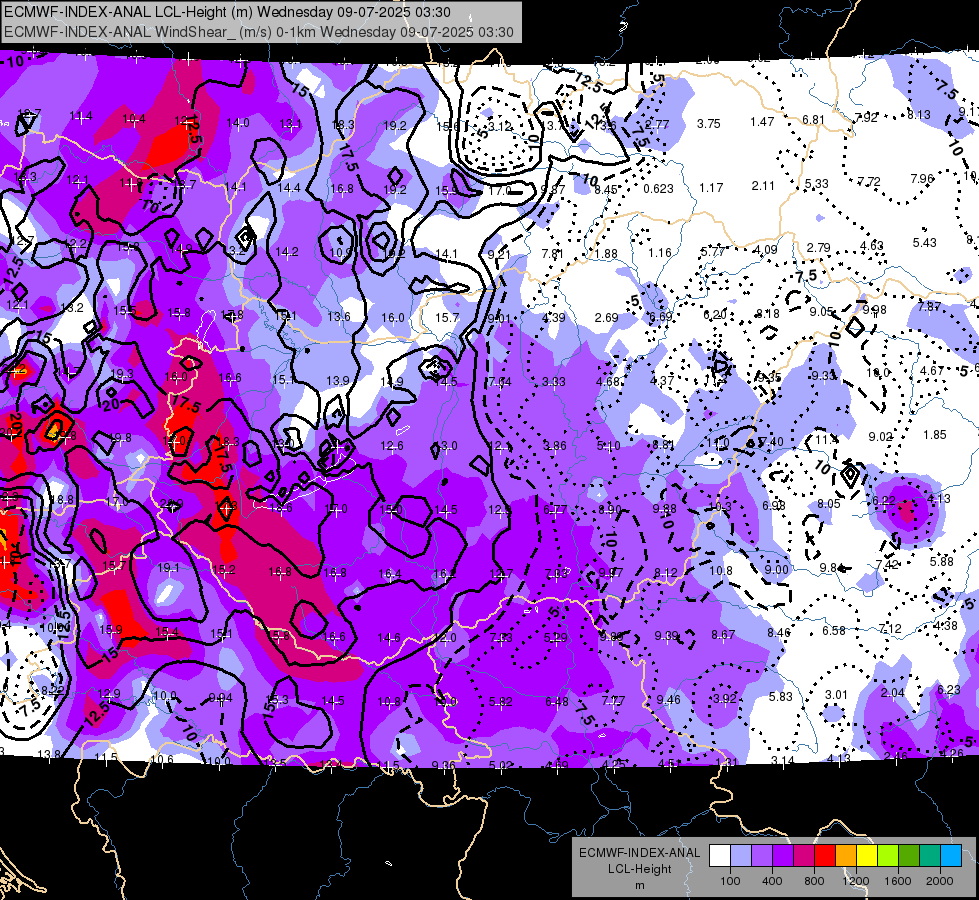Click the white legend color swatch
979x900 pixels.
click(720, 856)
